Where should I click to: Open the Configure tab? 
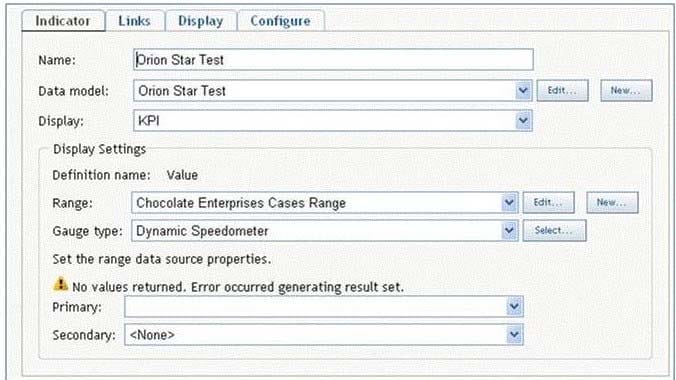[280, 21]
